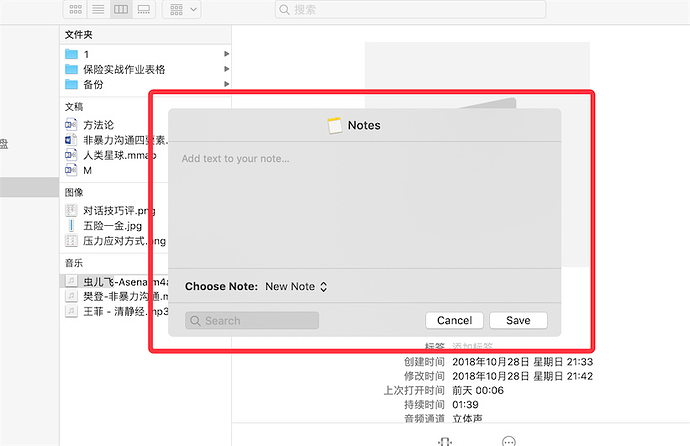Click the 图像 group header
The width and height of the screenshot is (690, 446).
74,192
